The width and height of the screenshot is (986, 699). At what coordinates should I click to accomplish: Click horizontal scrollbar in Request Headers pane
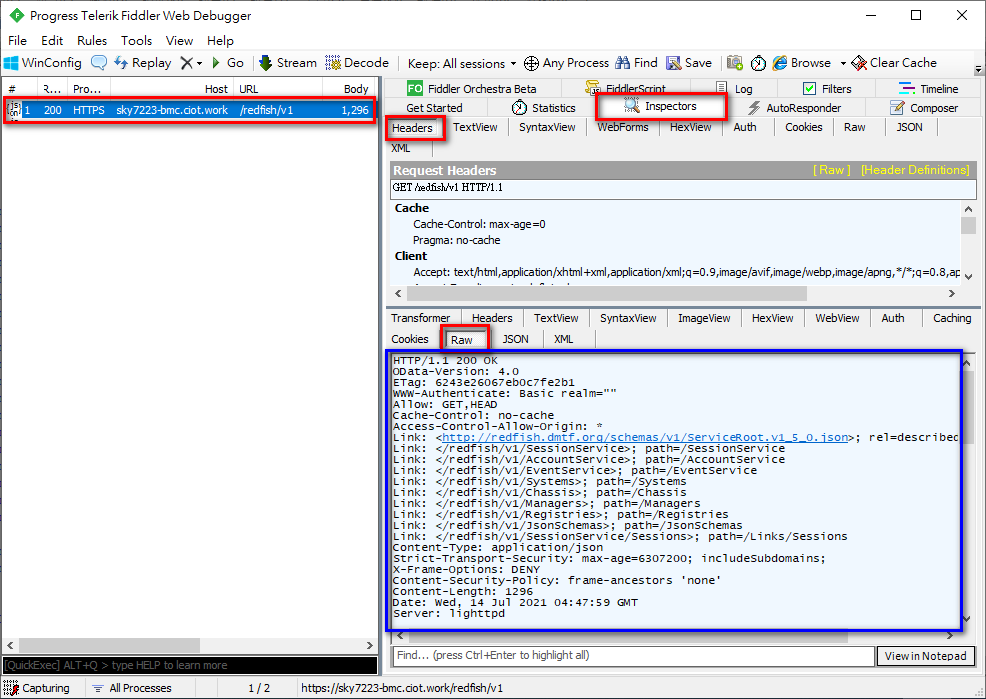coord(620,294)
